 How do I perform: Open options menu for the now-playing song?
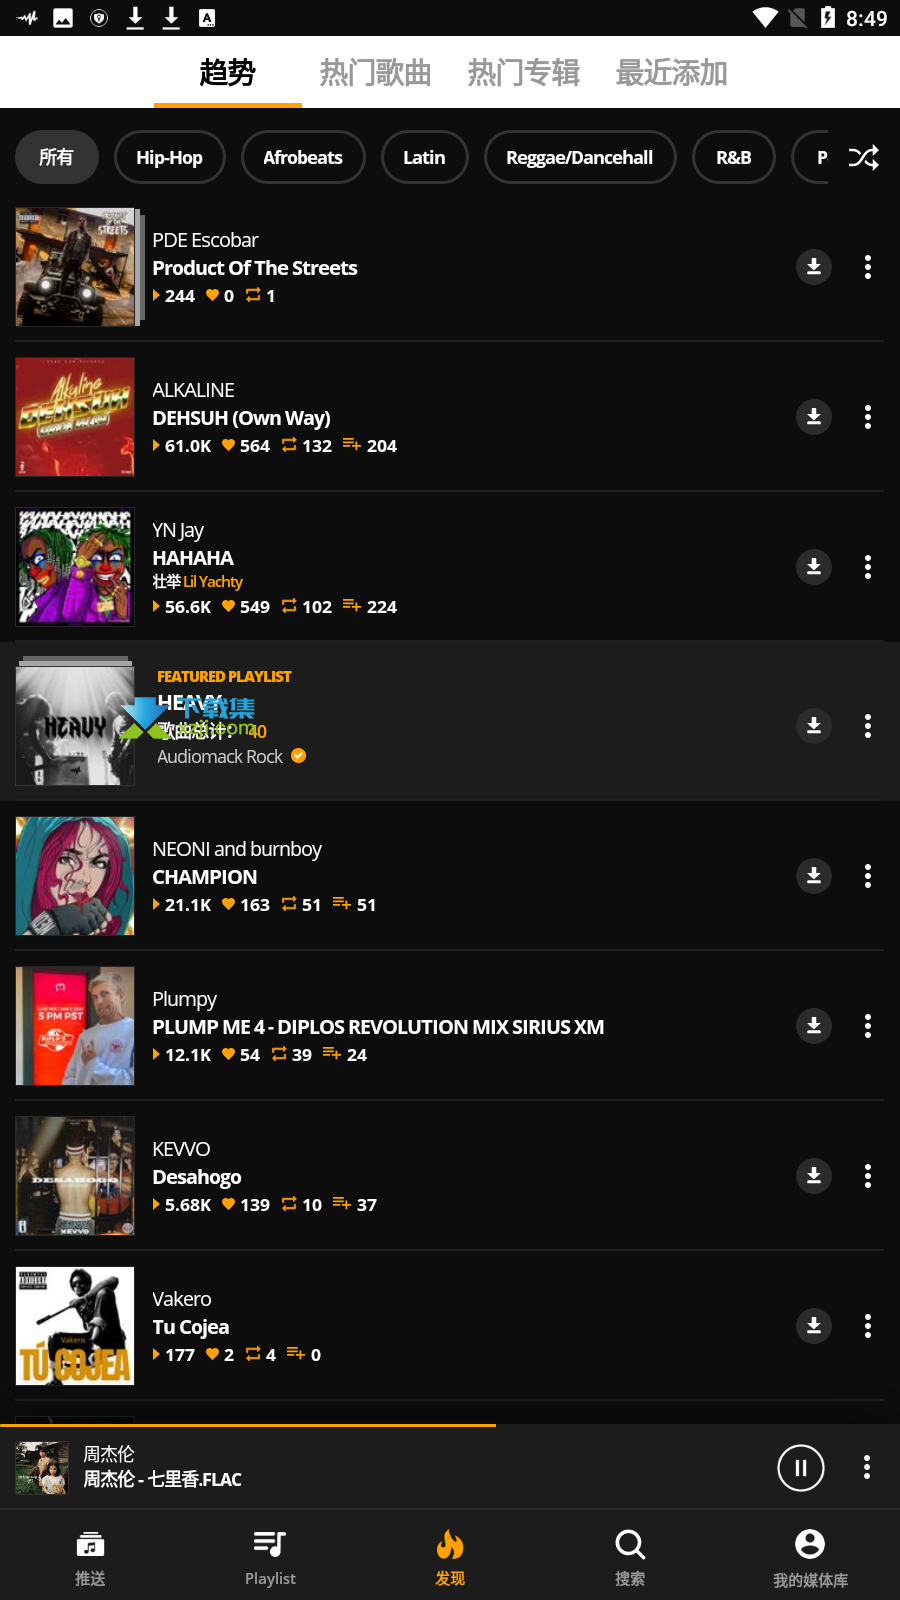(866, 1467)
